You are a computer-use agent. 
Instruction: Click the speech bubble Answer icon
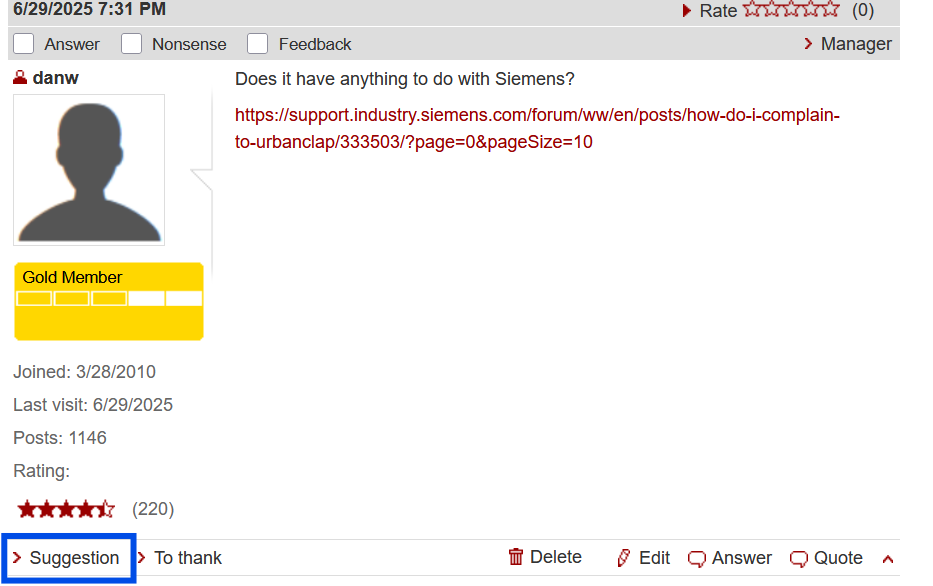coord(697,558)
